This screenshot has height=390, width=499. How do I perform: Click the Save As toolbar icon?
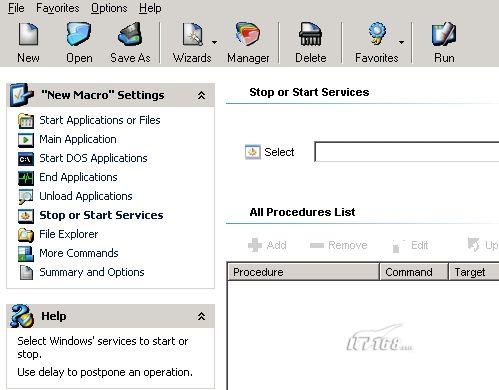point(130,34)
